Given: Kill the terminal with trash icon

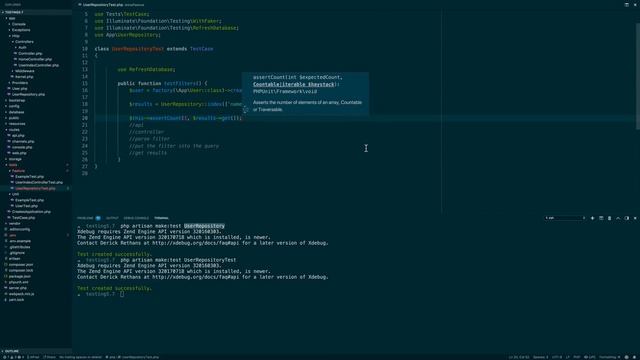Looking at the screenshot, I should pos(609,218).
